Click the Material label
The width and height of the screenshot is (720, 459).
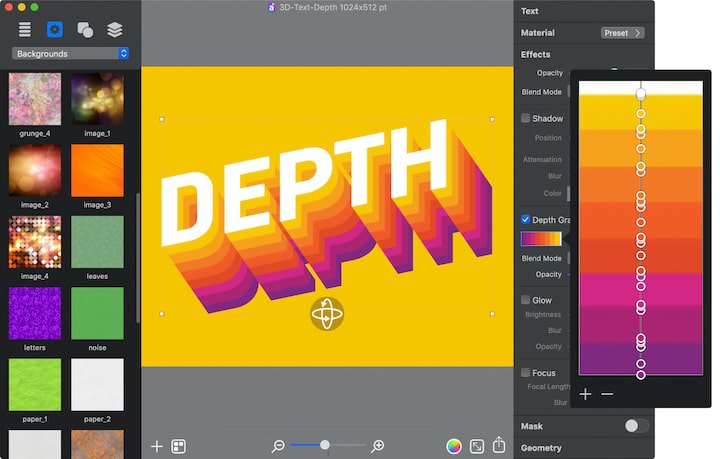(538, 33)
